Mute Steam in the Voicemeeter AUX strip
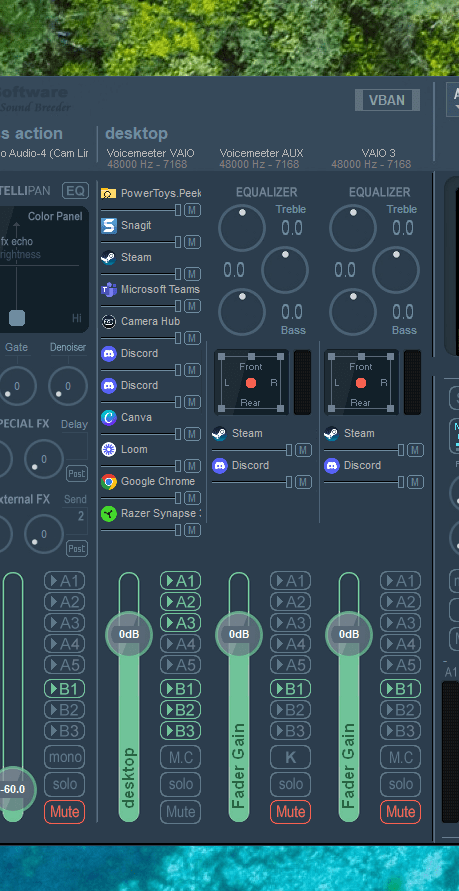The image size is (459, 891). click(x=303, y=450)
